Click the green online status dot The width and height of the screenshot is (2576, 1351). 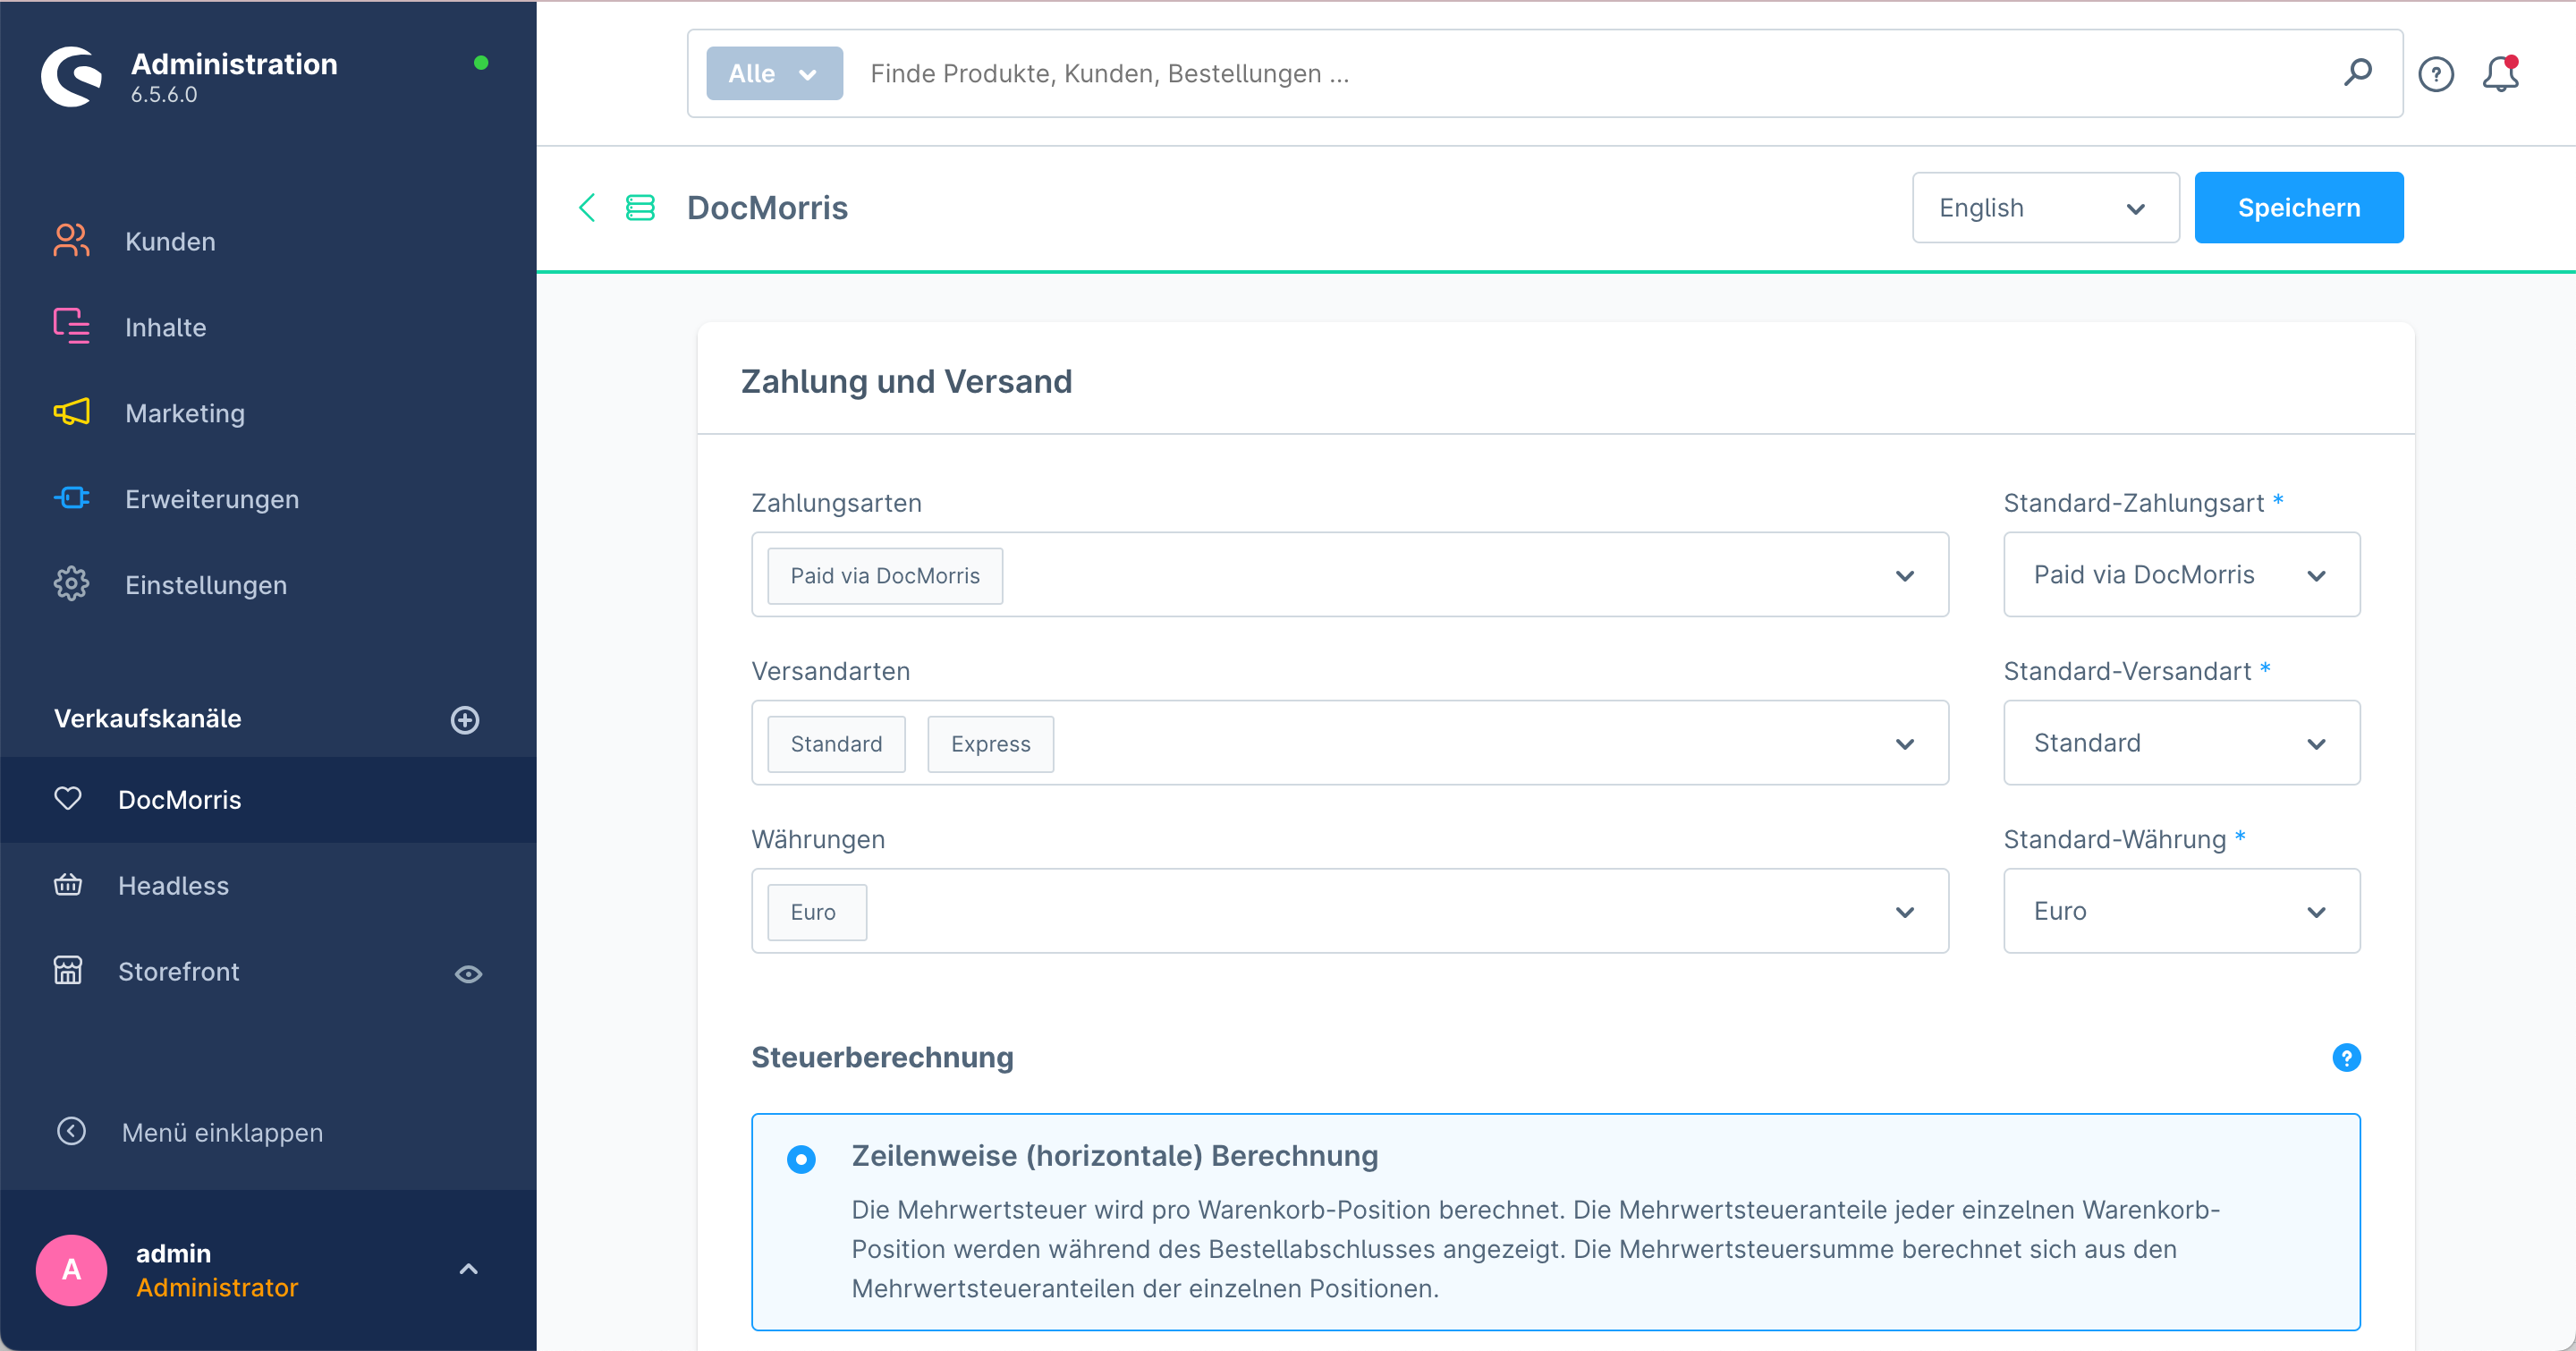point(481,63)
